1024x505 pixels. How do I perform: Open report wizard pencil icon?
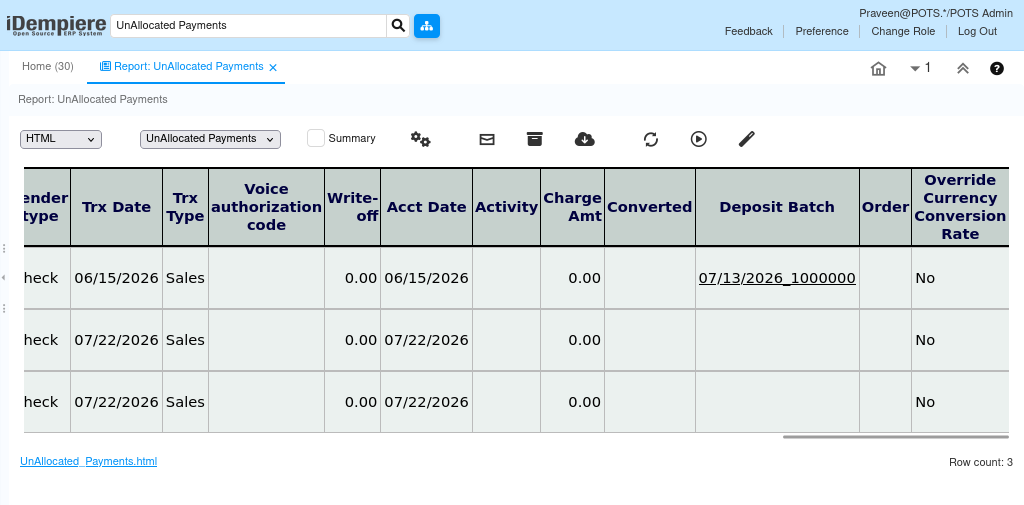coord(746,139)
